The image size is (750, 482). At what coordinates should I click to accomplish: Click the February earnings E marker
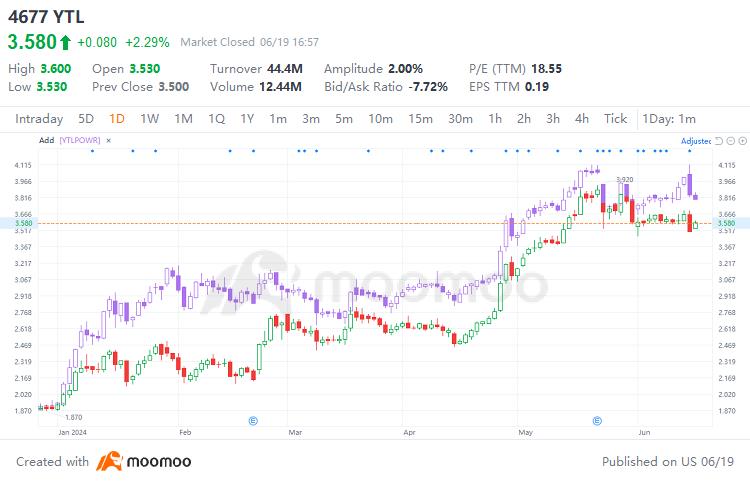tap(254, 421)
